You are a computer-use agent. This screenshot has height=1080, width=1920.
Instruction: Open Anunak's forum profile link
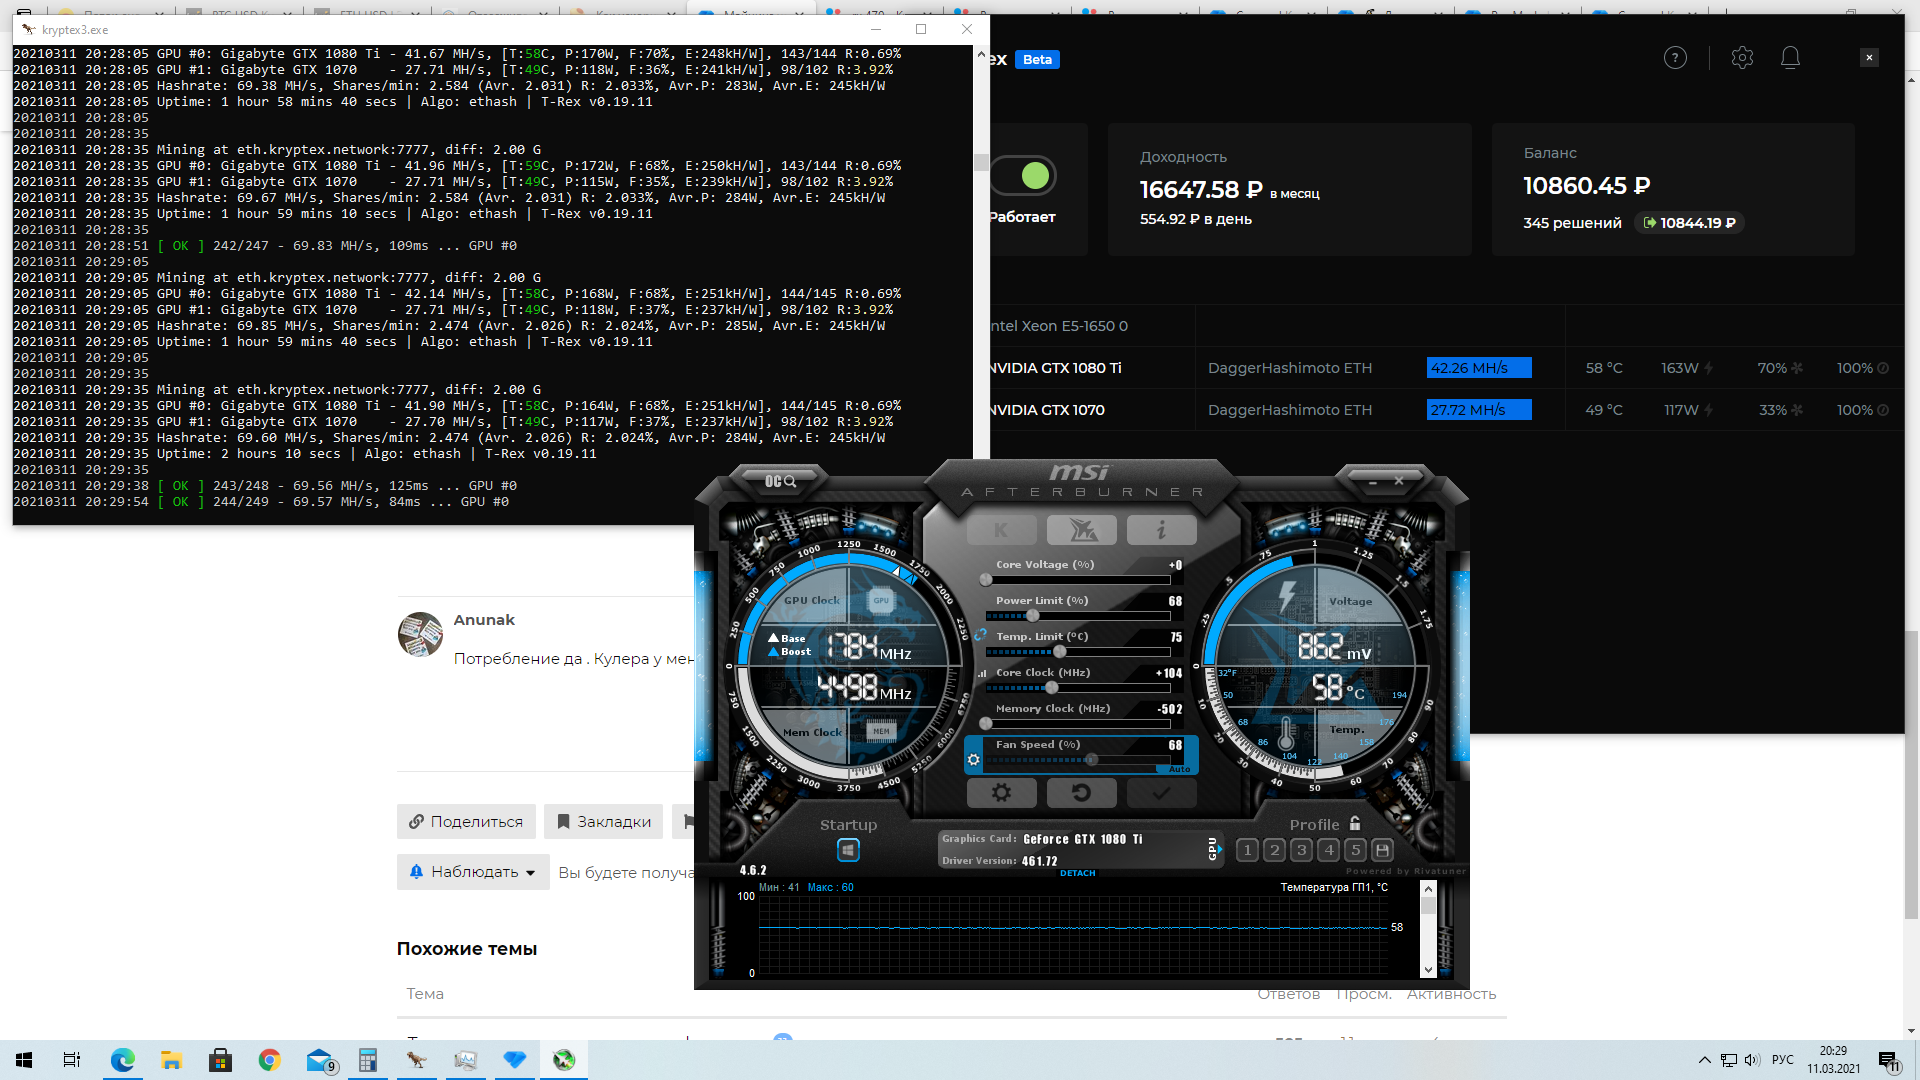pyautogui.click(x=484, y=620)
